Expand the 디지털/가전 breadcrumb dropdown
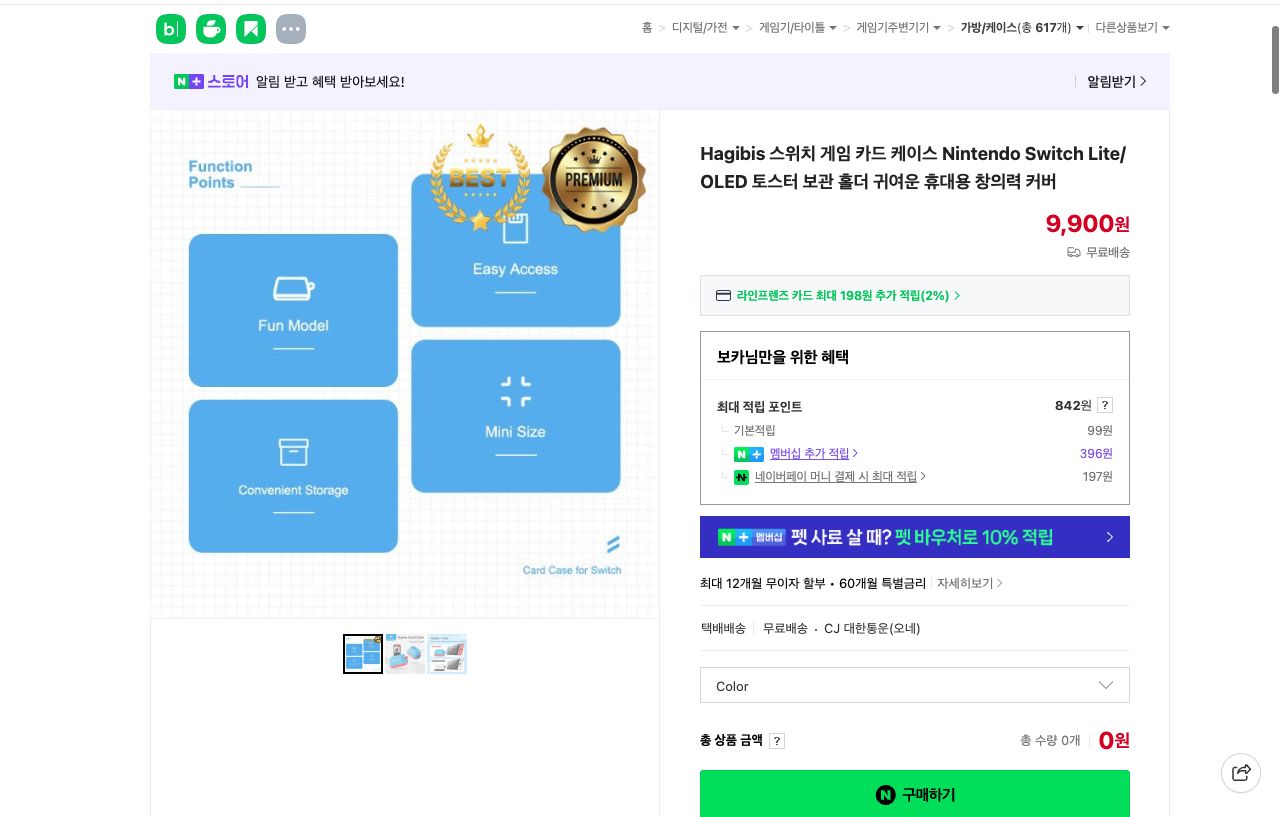This screenshot has width=1281, height=817. click(x=704, y=28)
